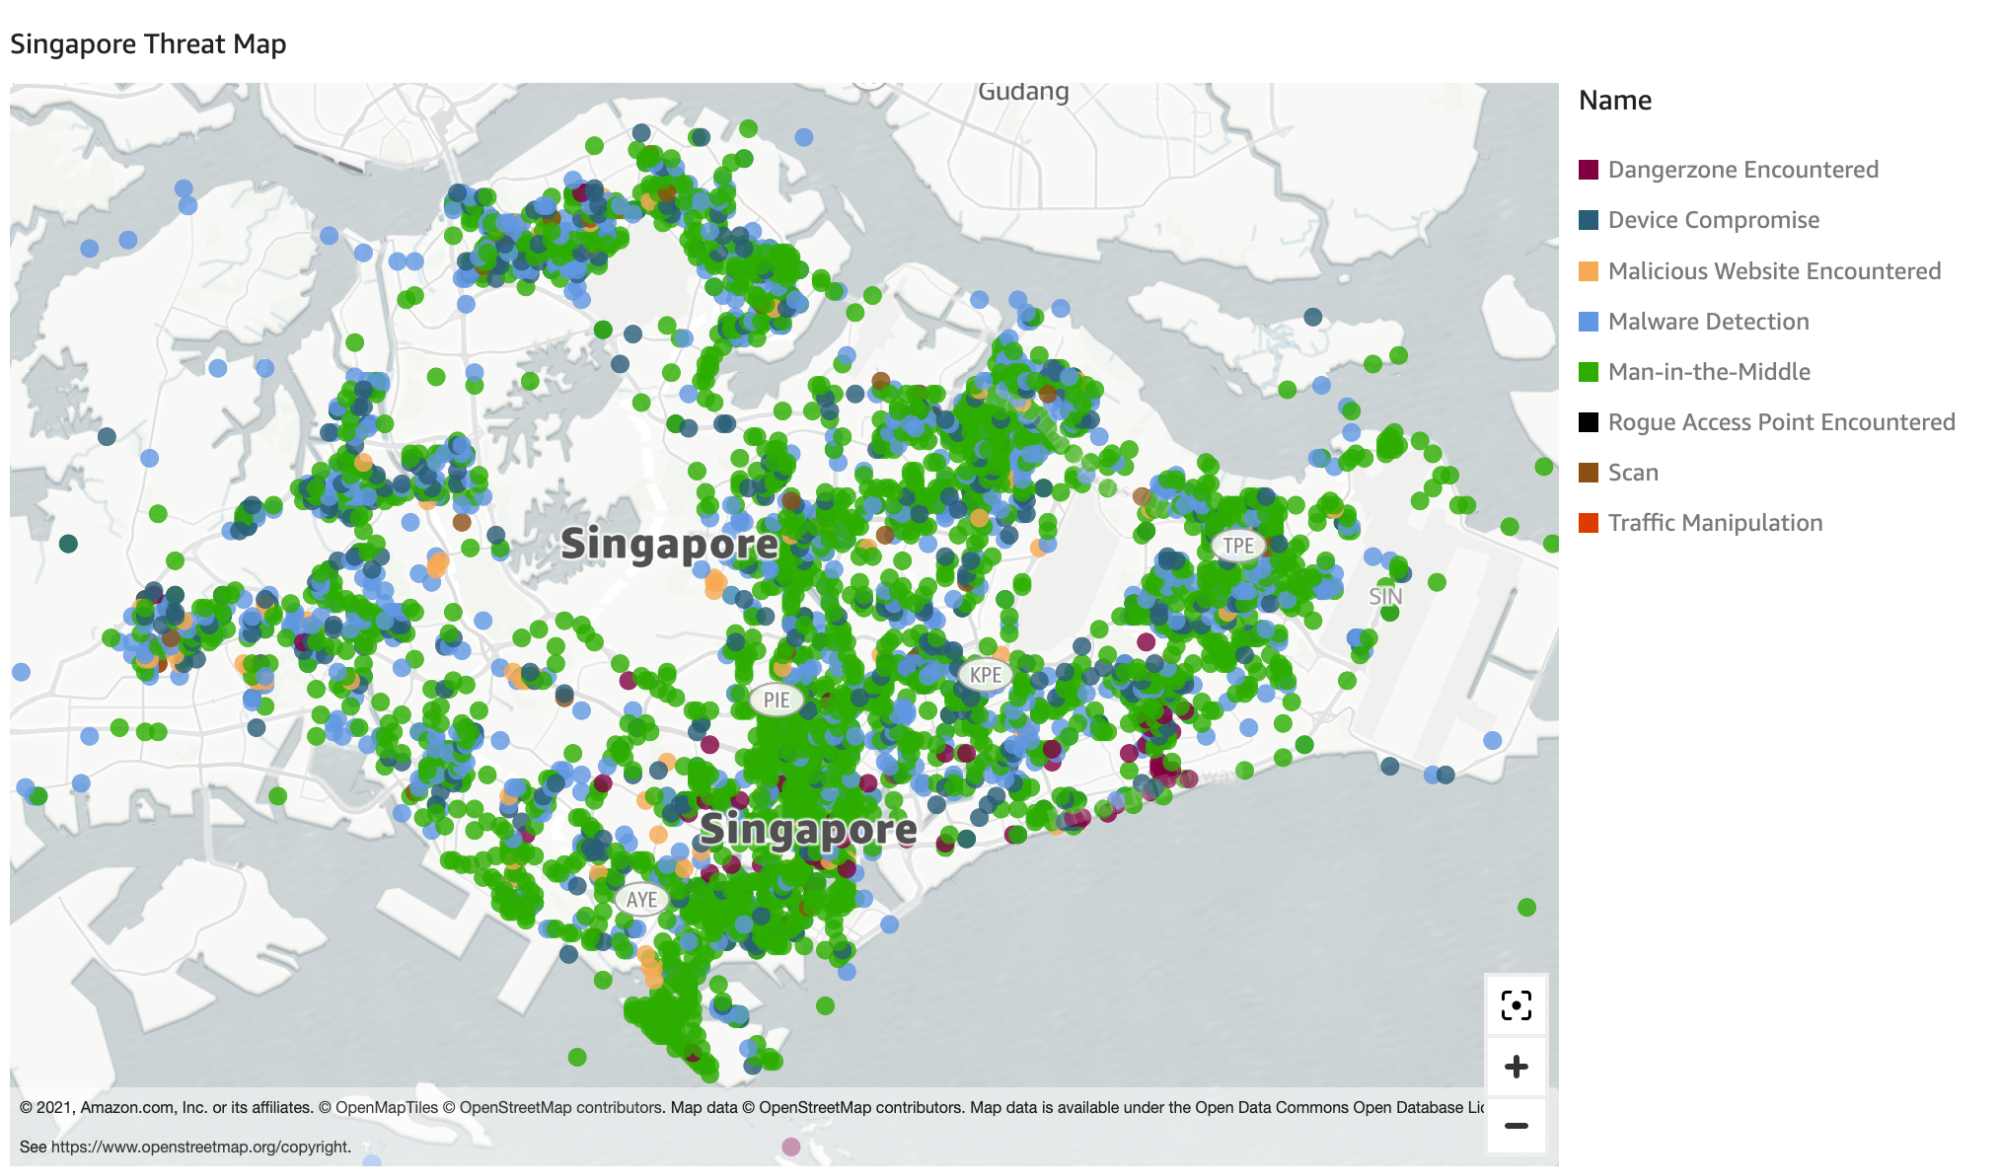Click the Traffic Manipulation legend entry
This screenshot has height=1171, width=1999.
[1700, 523]
